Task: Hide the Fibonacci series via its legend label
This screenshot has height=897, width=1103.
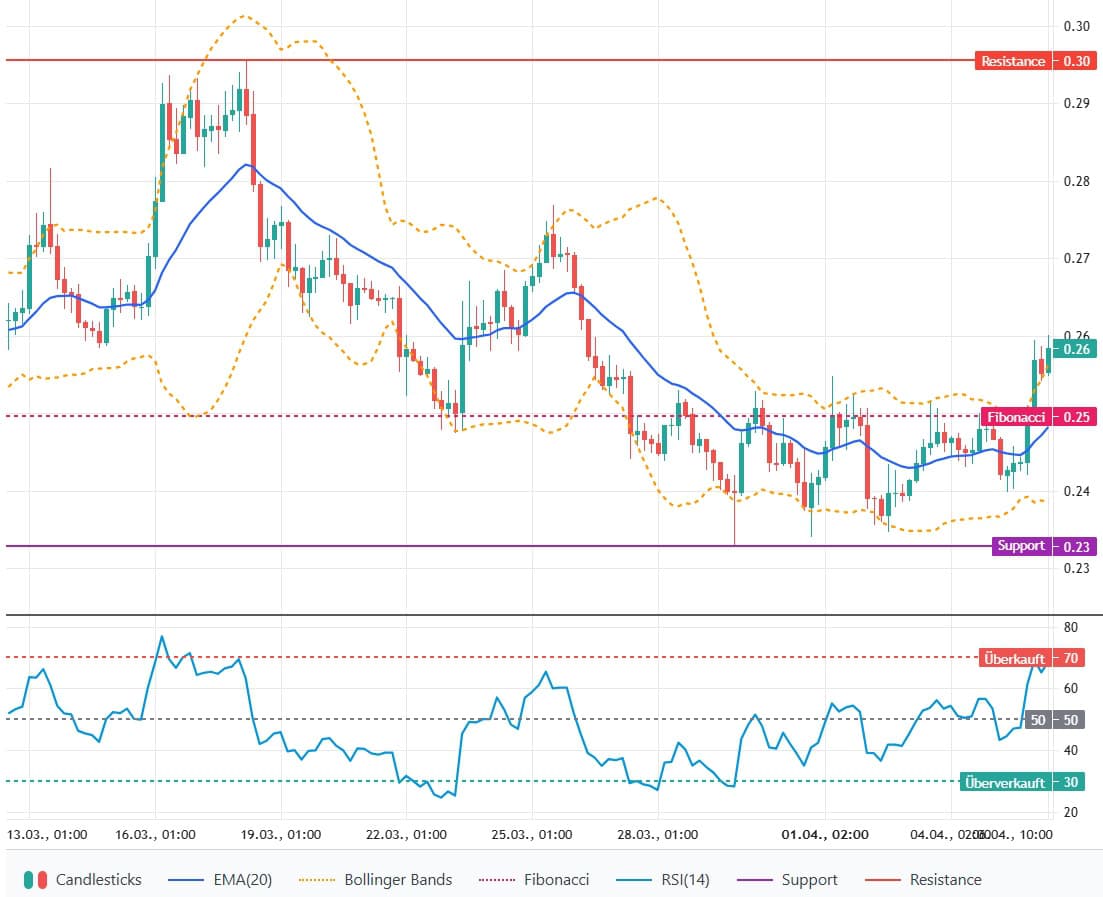Action: tap(556, 880)
